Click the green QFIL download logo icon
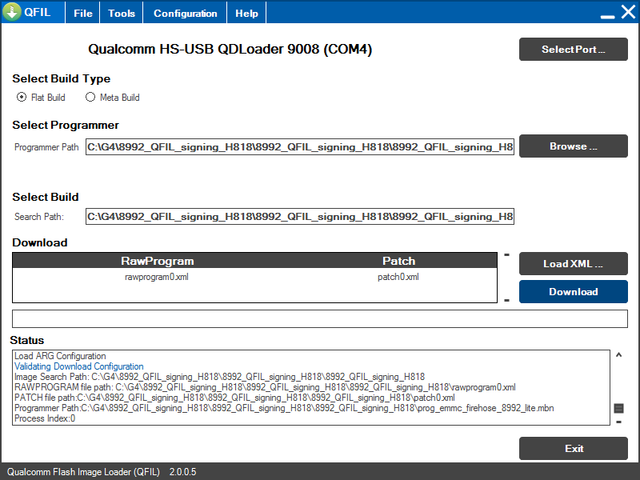 point(11,11)
